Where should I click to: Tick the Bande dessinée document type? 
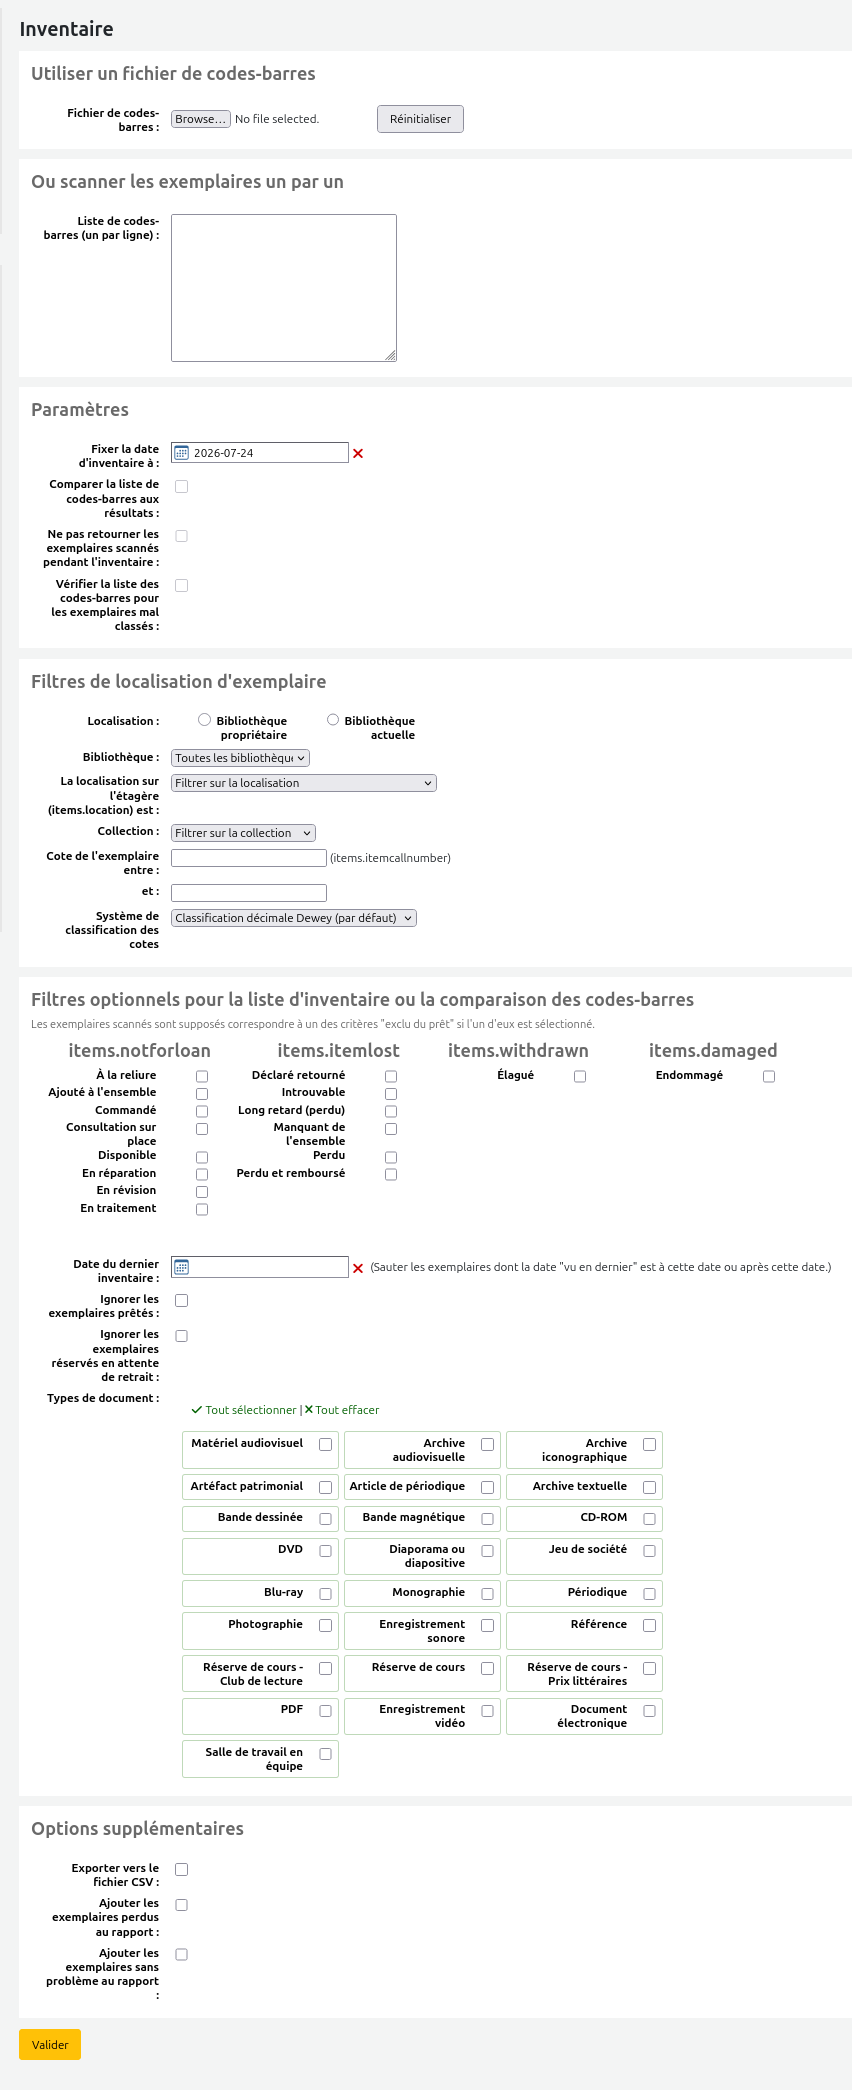pyautogui.click(x=325, y=1519)
